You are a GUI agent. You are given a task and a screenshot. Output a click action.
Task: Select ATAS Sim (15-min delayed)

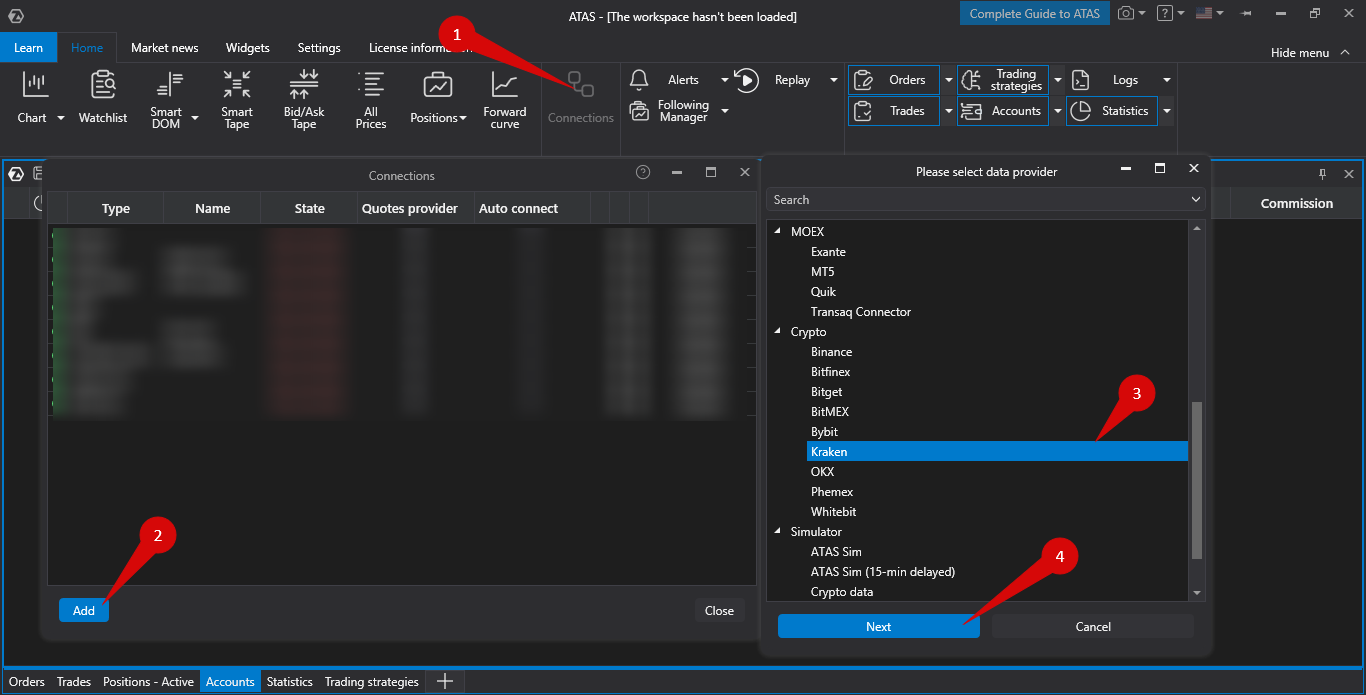click(883, 572)
